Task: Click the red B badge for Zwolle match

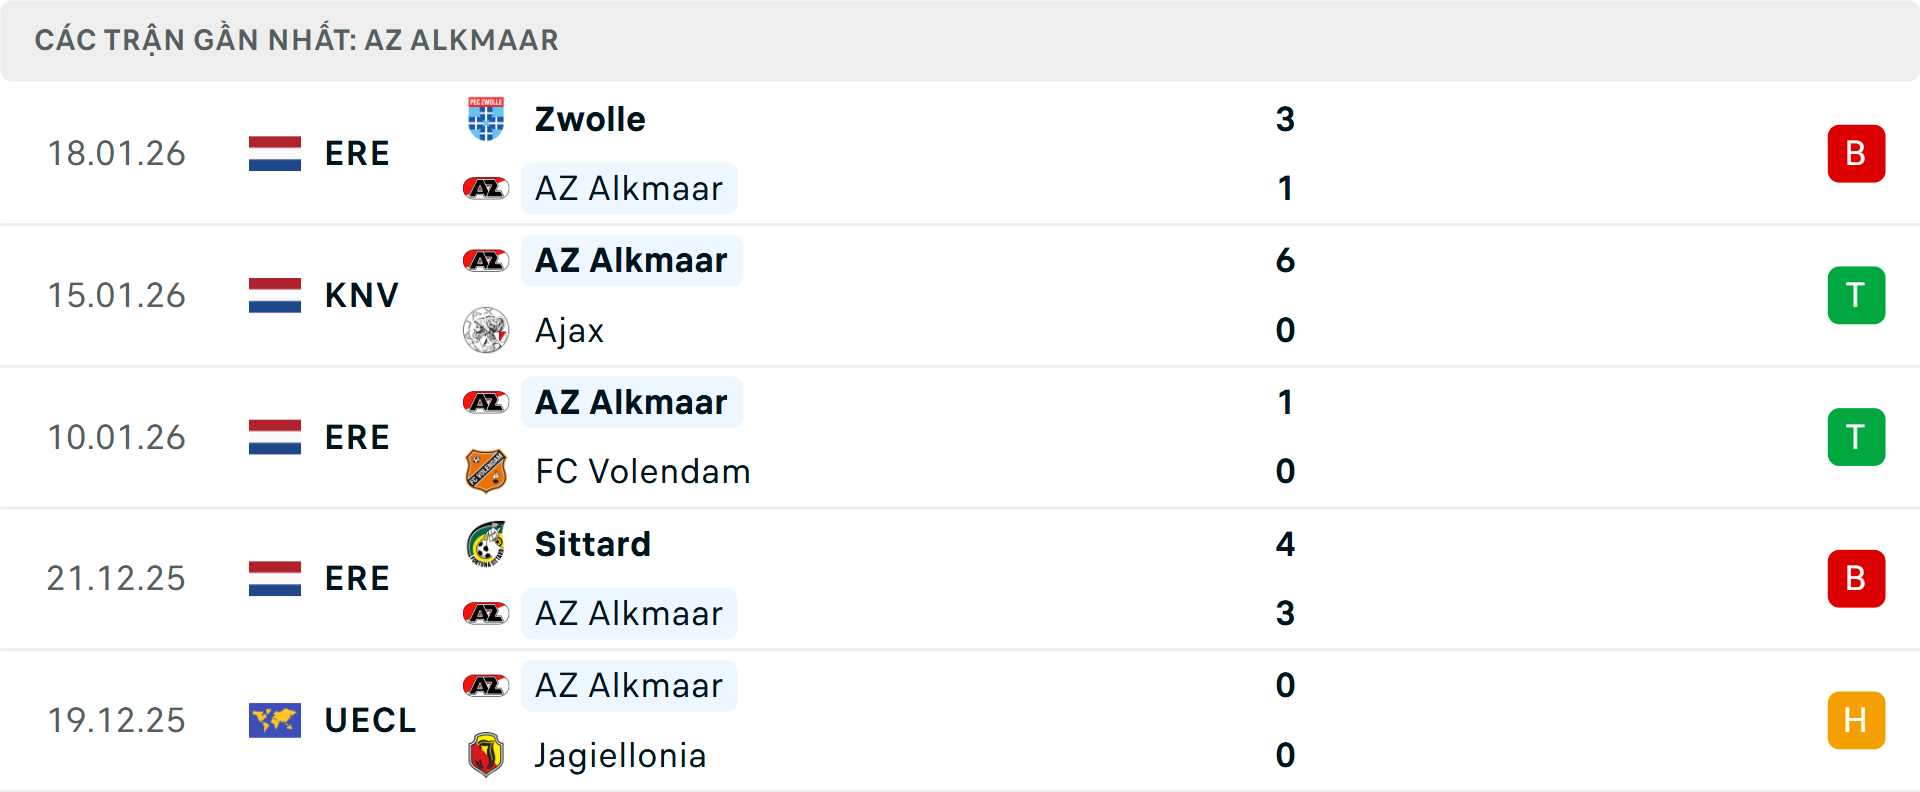Action: coord(1856,153)
